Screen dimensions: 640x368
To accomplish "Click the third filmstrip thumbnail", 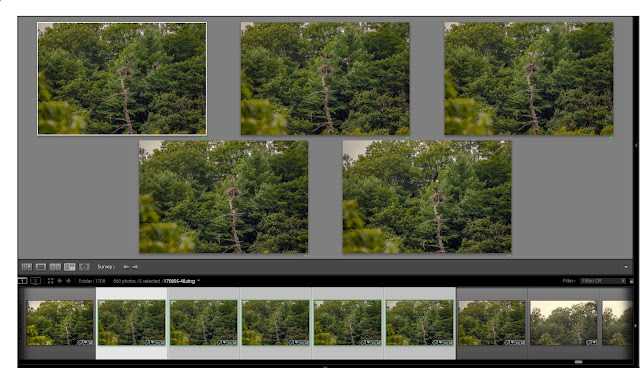I will click(x=204, y=323).
